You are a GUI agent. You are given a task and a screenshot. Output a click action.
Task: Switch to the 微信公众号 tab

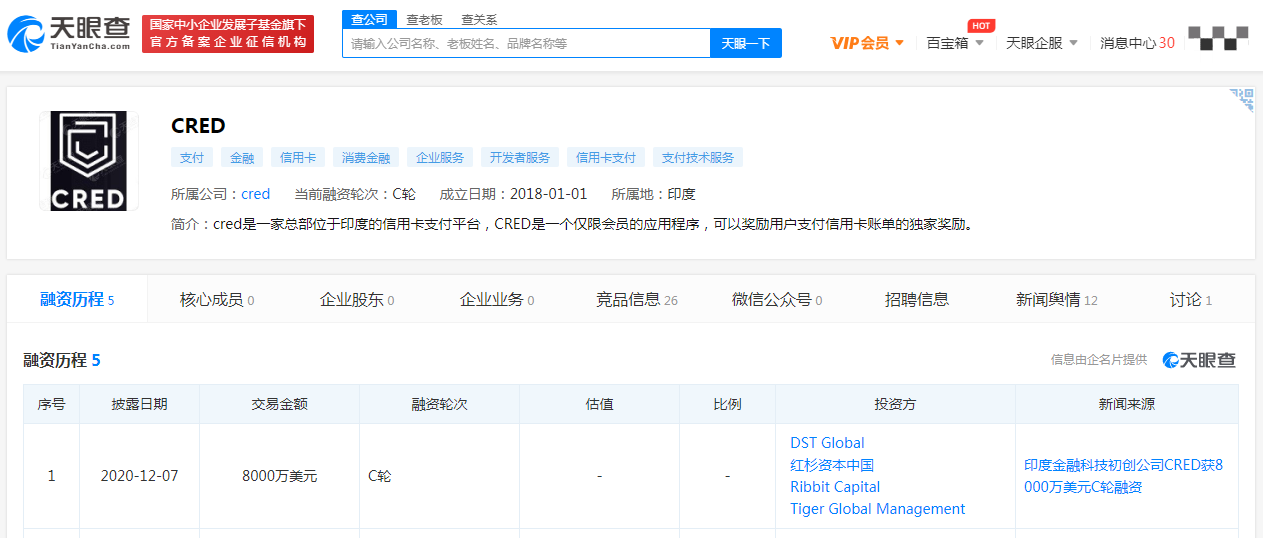pyautogui.click(x=777, y=299)
